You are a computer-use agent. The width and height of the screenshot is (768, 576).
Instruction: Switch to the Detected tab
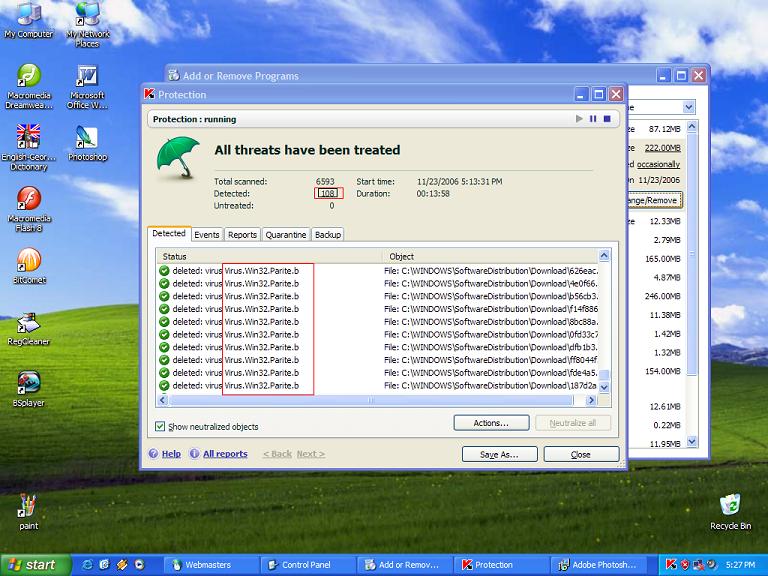click(x=168, y=234)
